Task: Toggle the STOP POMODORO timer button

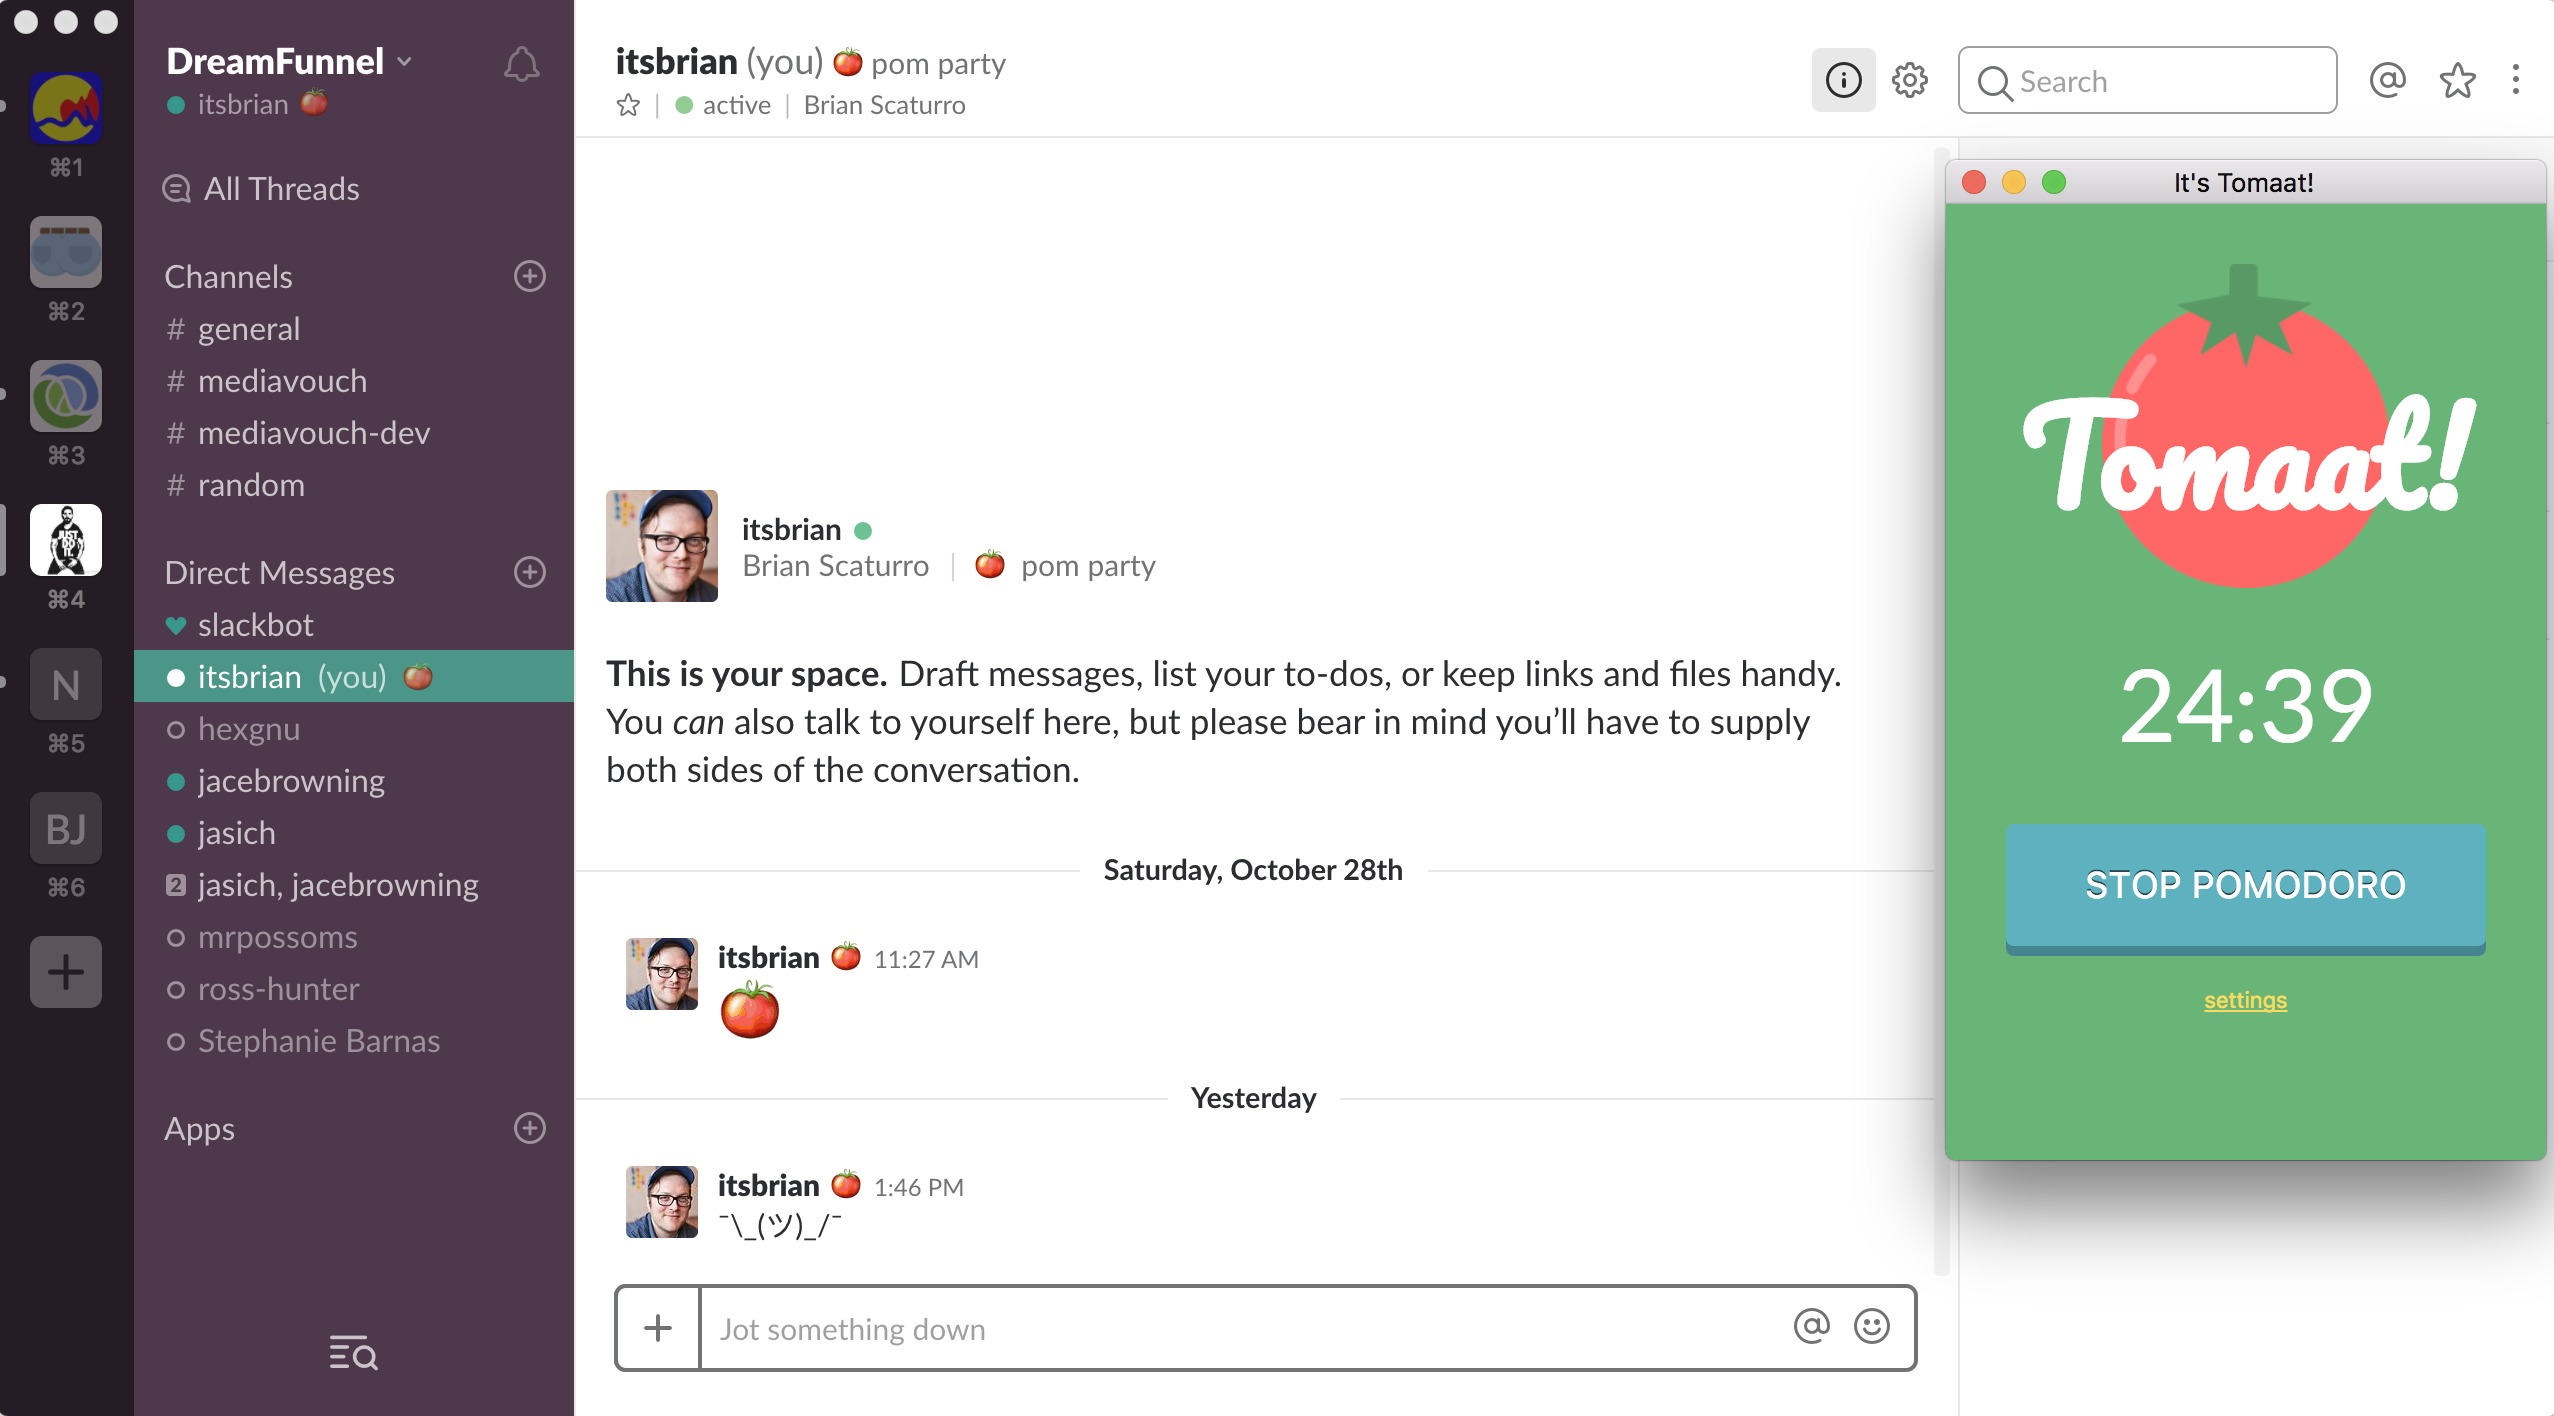Action: tap(2245, 886)
